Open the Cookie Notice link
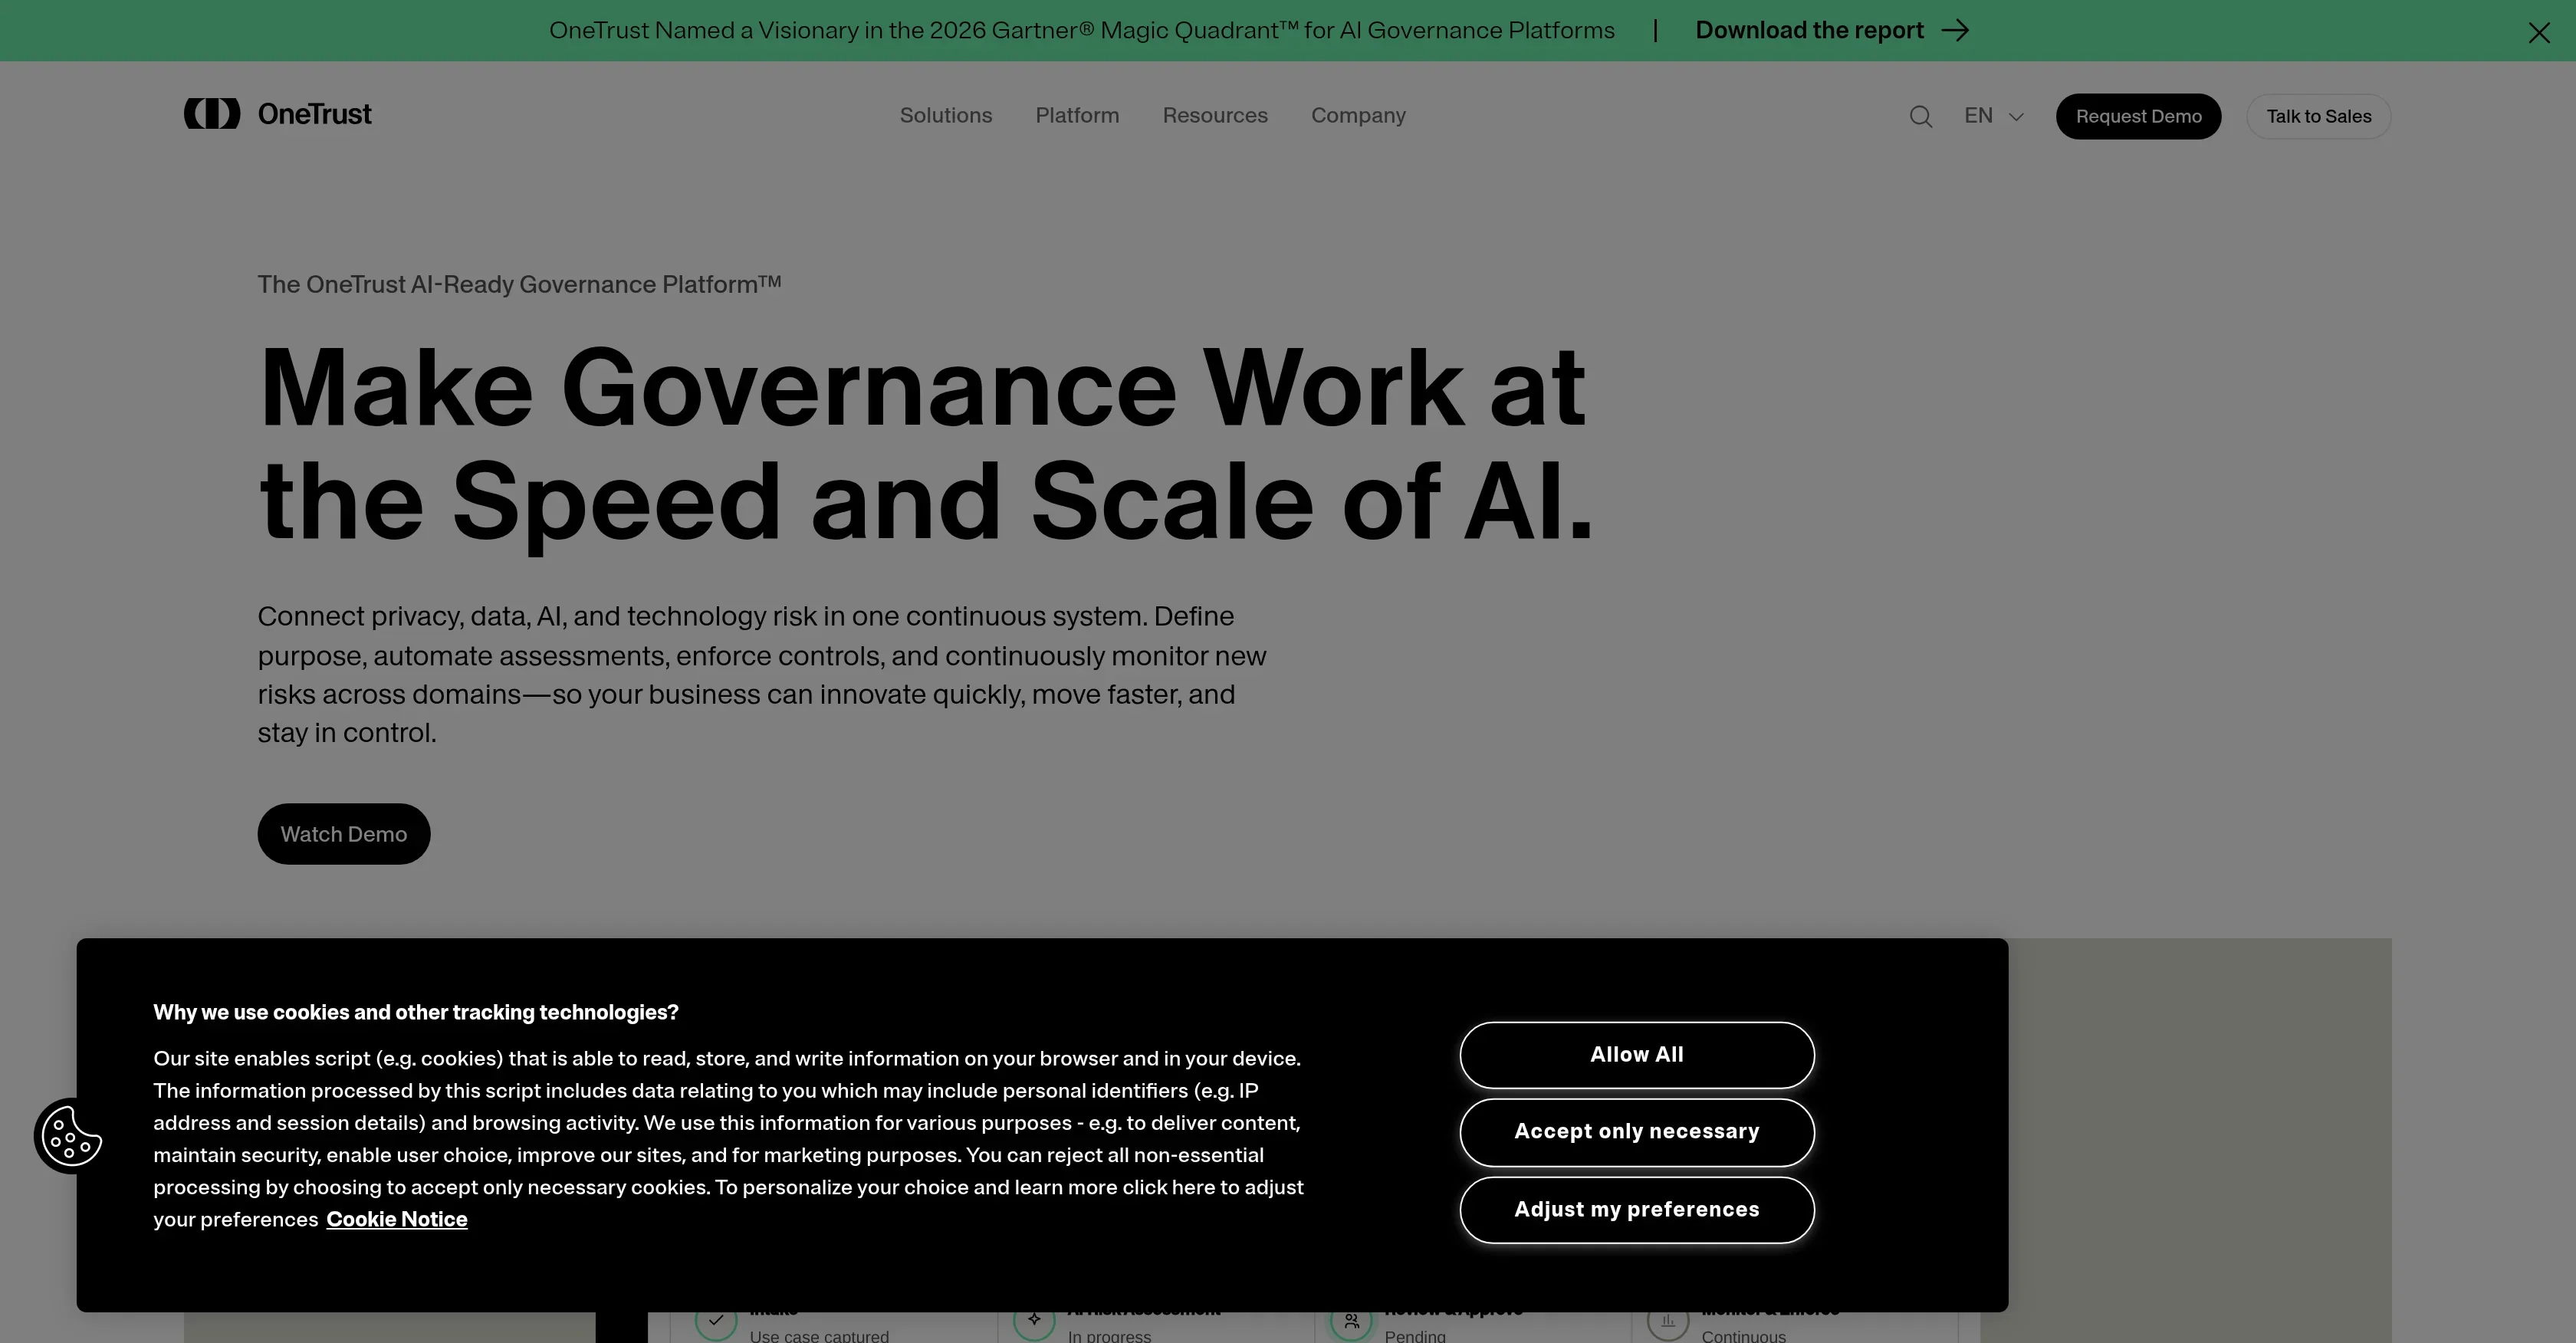 (x=397, y=1219)
